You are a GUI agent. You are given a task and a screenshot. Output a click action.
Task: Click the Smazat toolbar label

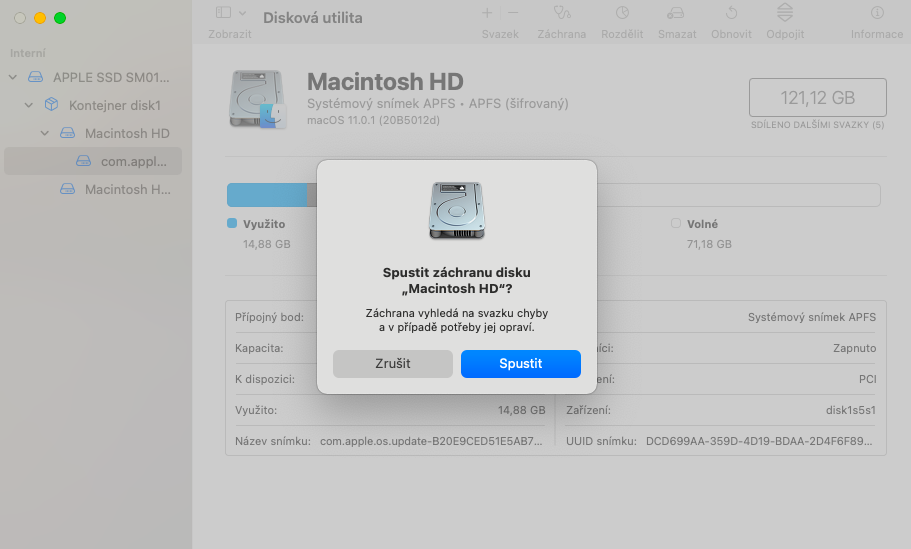tap(677, 34)
